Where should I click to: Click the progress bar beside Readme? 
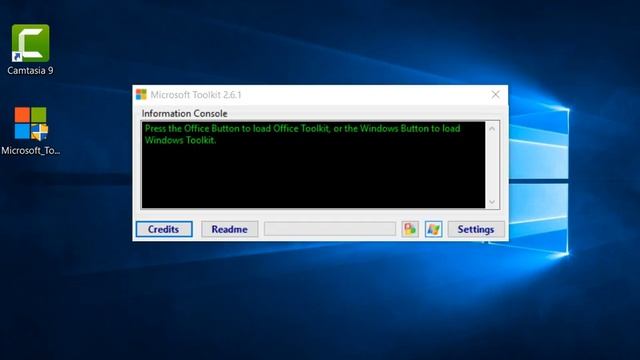click(330, 229)
